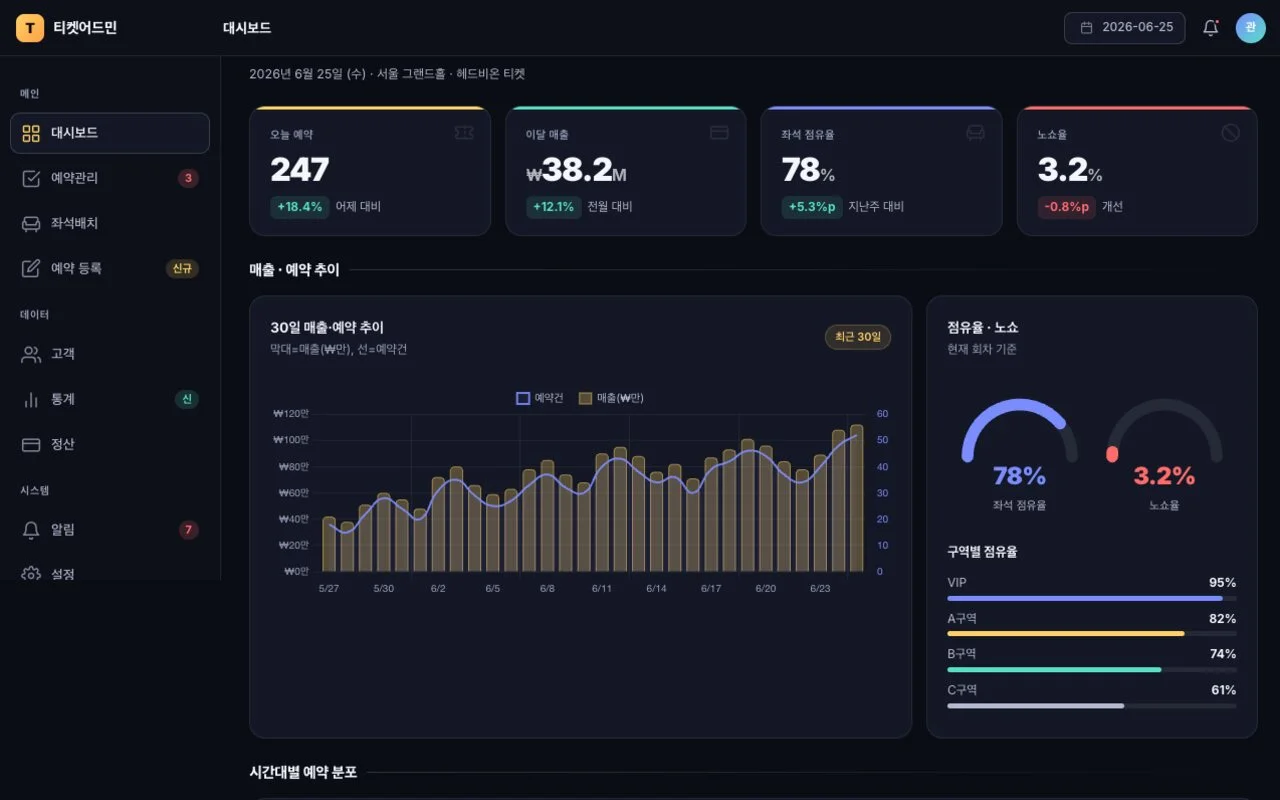Click the 정산 card icon in sidebar

31,444
